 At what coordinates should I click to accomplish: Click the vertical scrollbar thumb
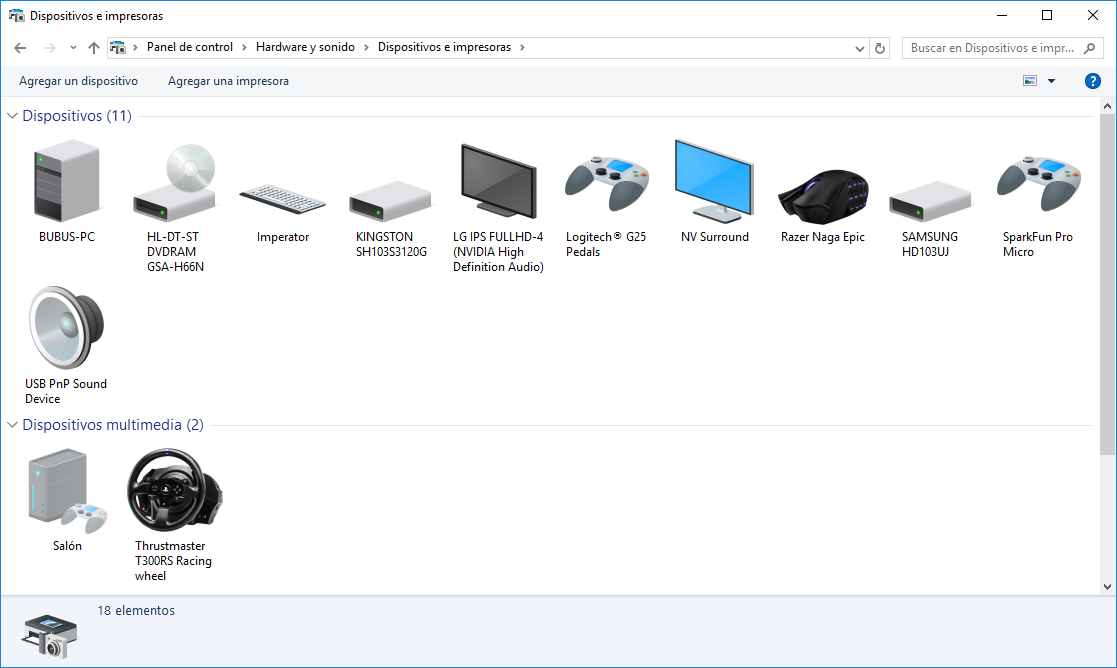pos(1107,284)
